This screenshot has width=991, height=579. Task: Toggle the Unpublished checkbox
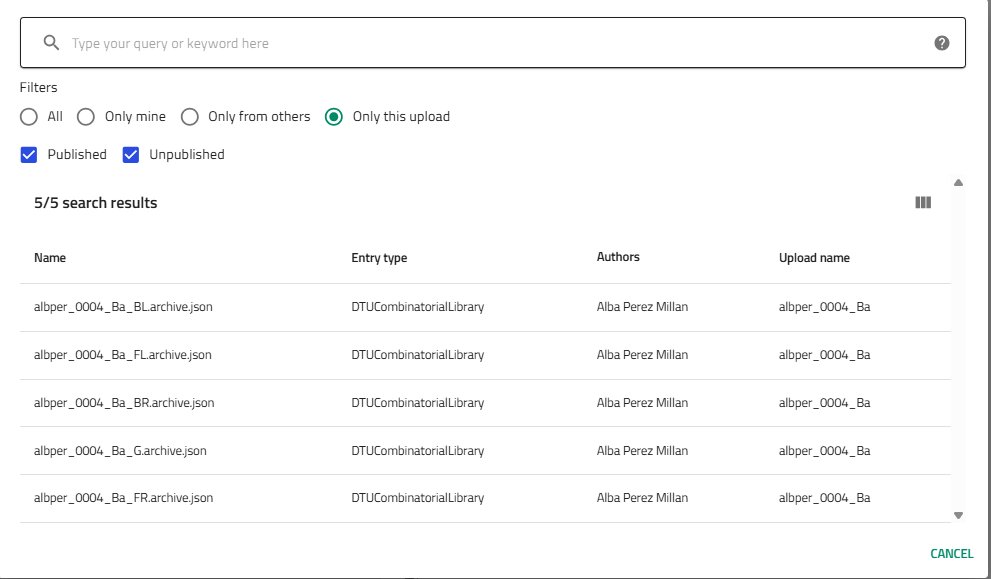pos(131,155)
